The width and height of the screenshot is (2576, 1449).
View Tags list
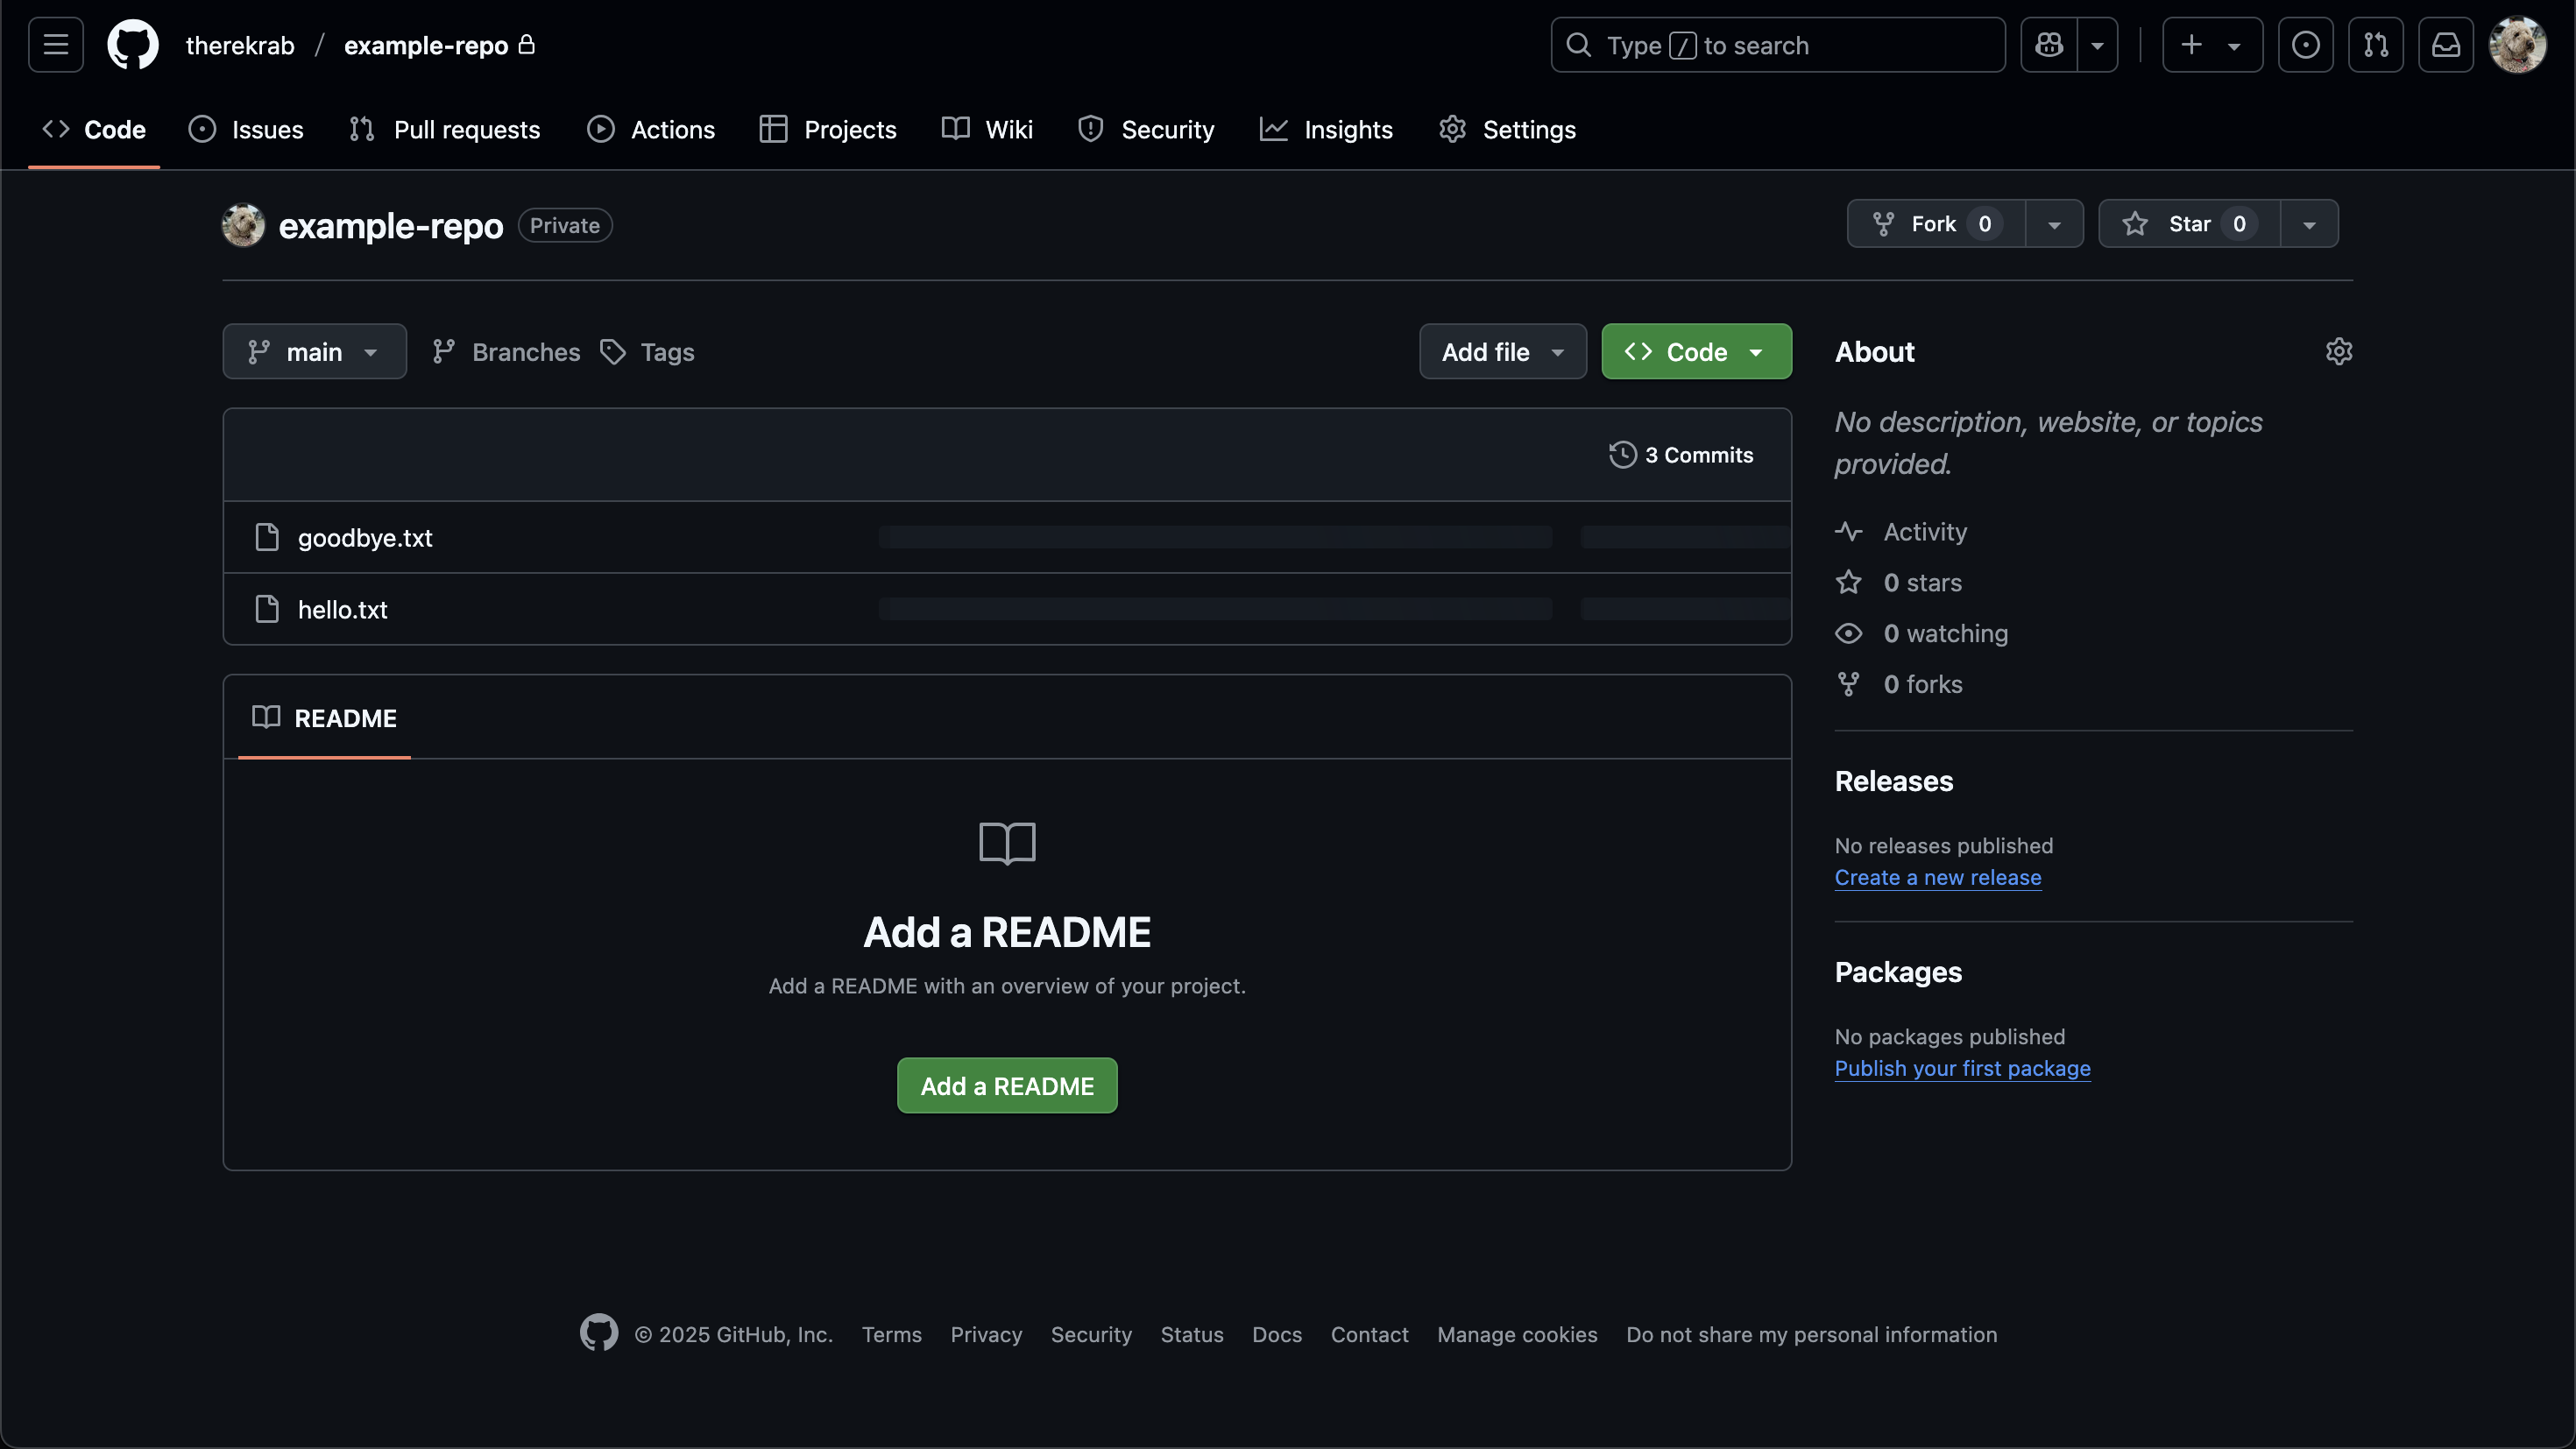point(648,352)
